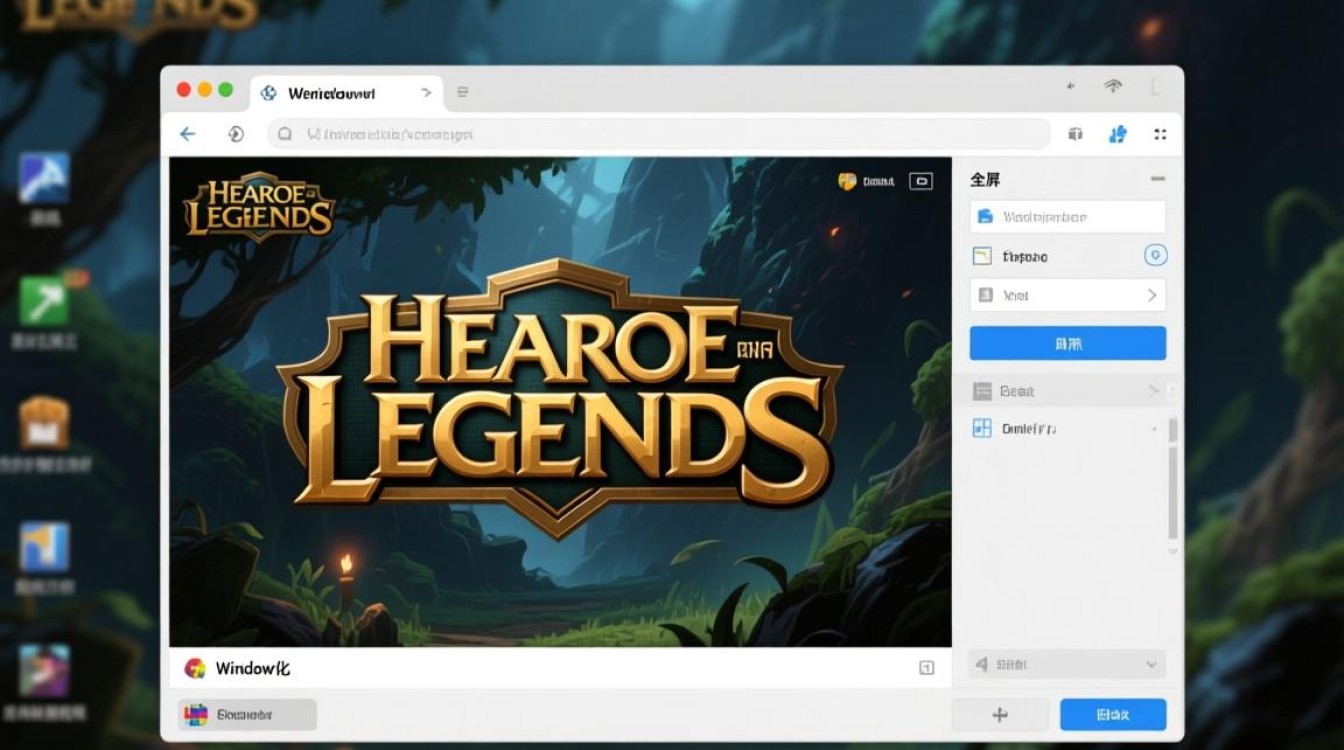The width and height of the screenshot is (1344, 750).
Task: Click the picture-in-picture icon atop the video
Action: click(921, 181)
